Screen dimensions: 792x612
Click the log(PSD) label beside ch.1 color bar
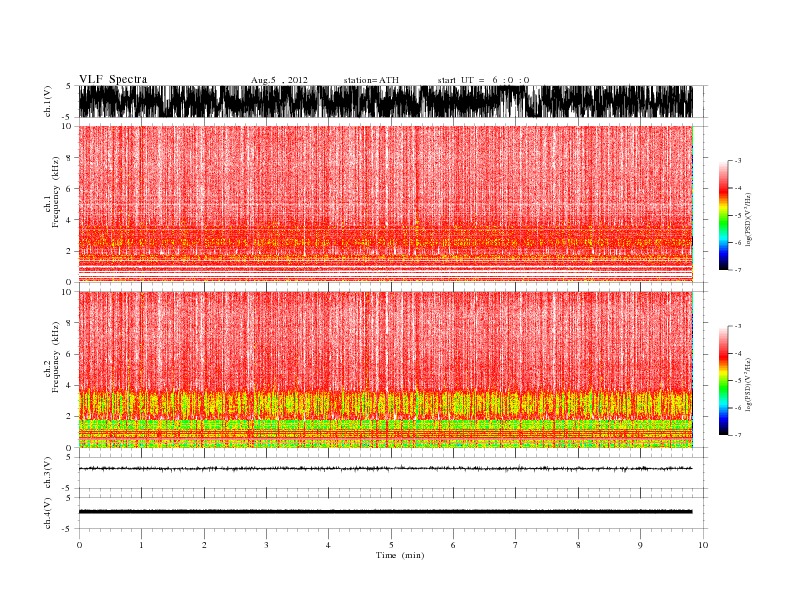[x=748, y=219]
